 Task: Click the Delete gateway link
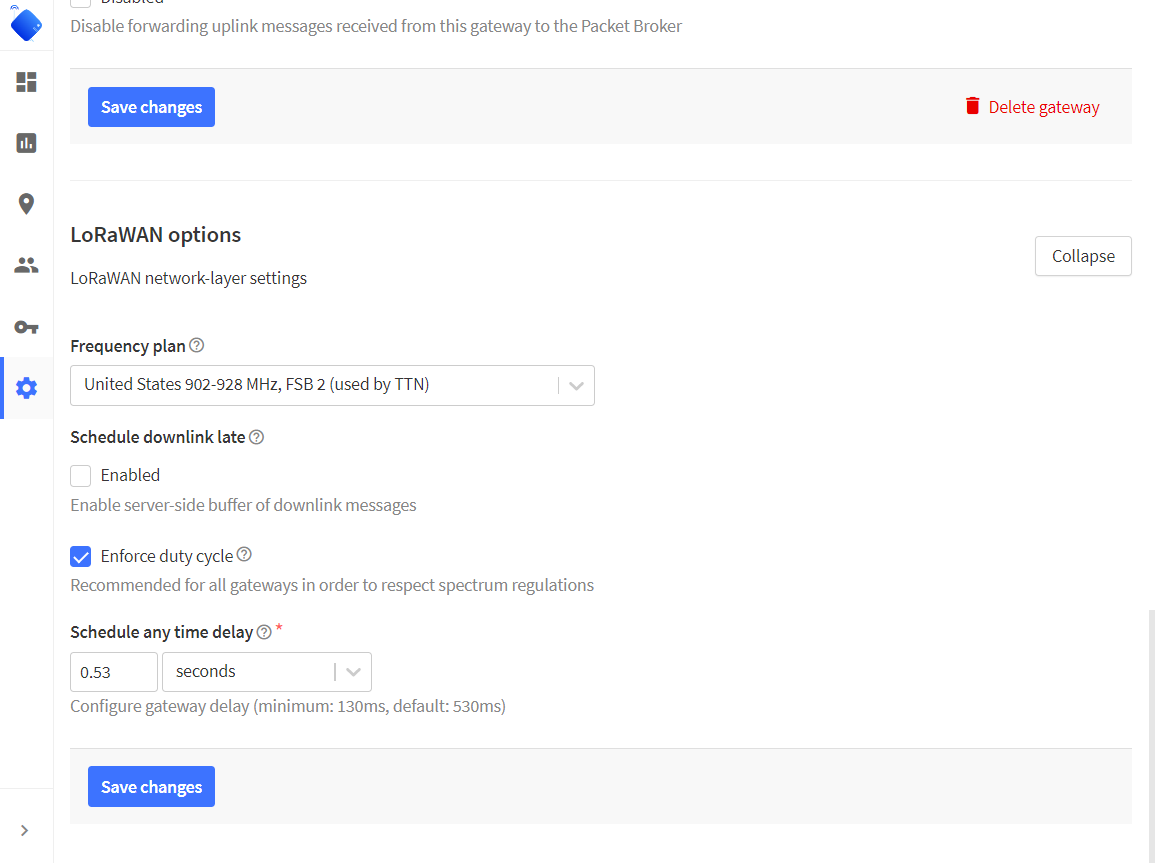[x=1031, y=107]
